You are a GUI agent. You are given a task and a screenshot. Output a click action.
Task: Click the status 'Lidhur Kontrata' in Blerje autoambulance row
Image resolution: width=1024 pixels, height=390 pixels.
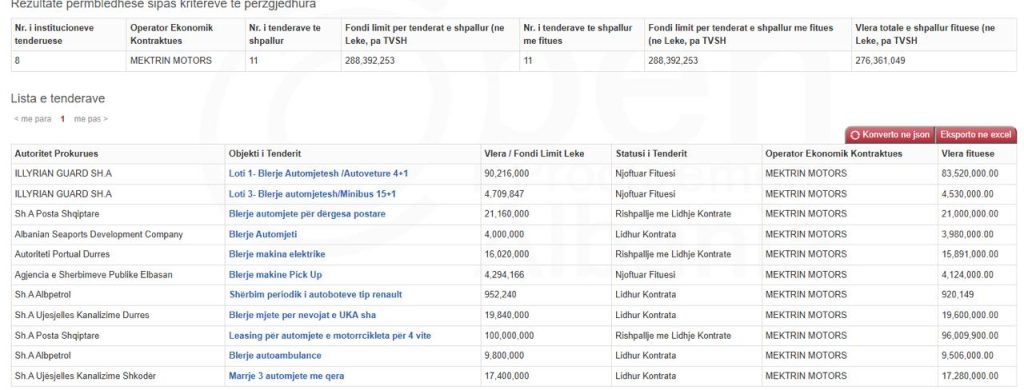645,356
